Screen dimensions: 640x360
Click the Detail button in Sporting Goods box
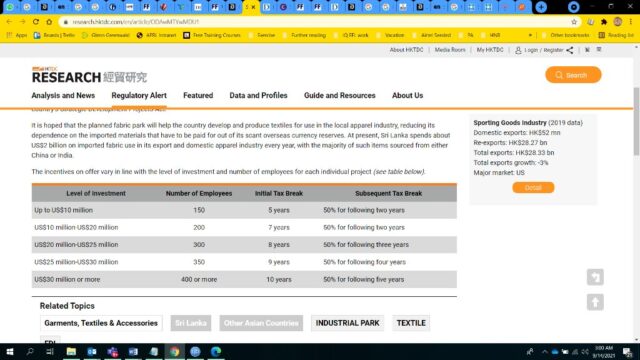coord(533,188)
